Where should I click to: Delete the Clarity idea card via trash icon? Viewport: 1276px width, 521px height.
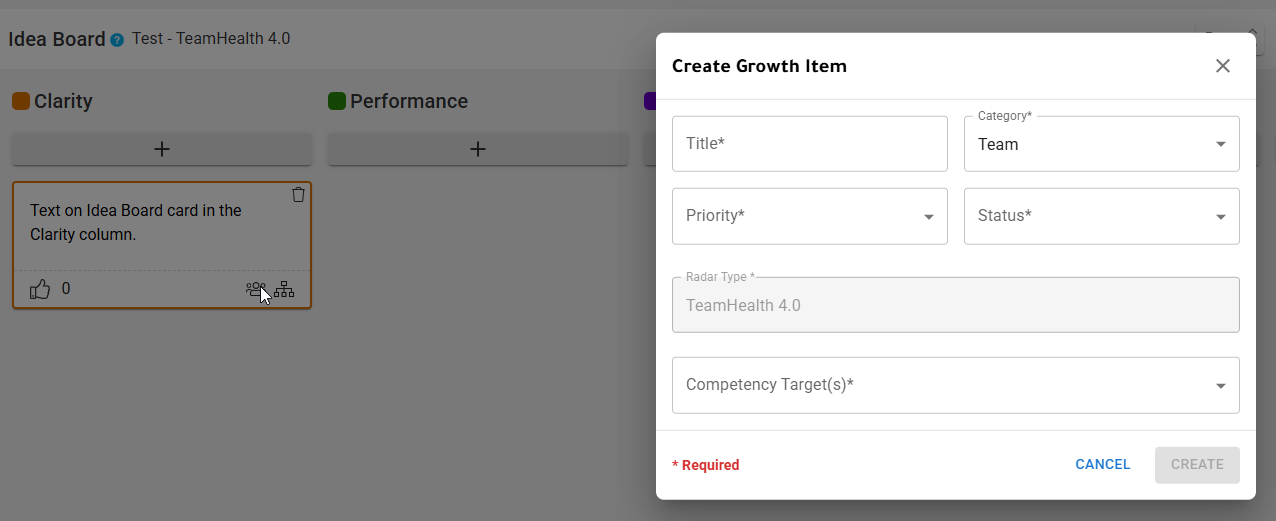pos(298,195)
